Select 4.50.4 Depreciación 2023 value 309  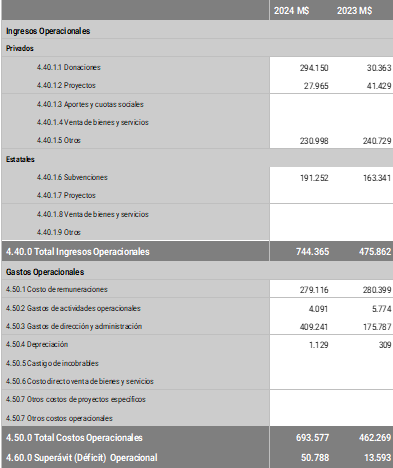click(x=385, y=345)
